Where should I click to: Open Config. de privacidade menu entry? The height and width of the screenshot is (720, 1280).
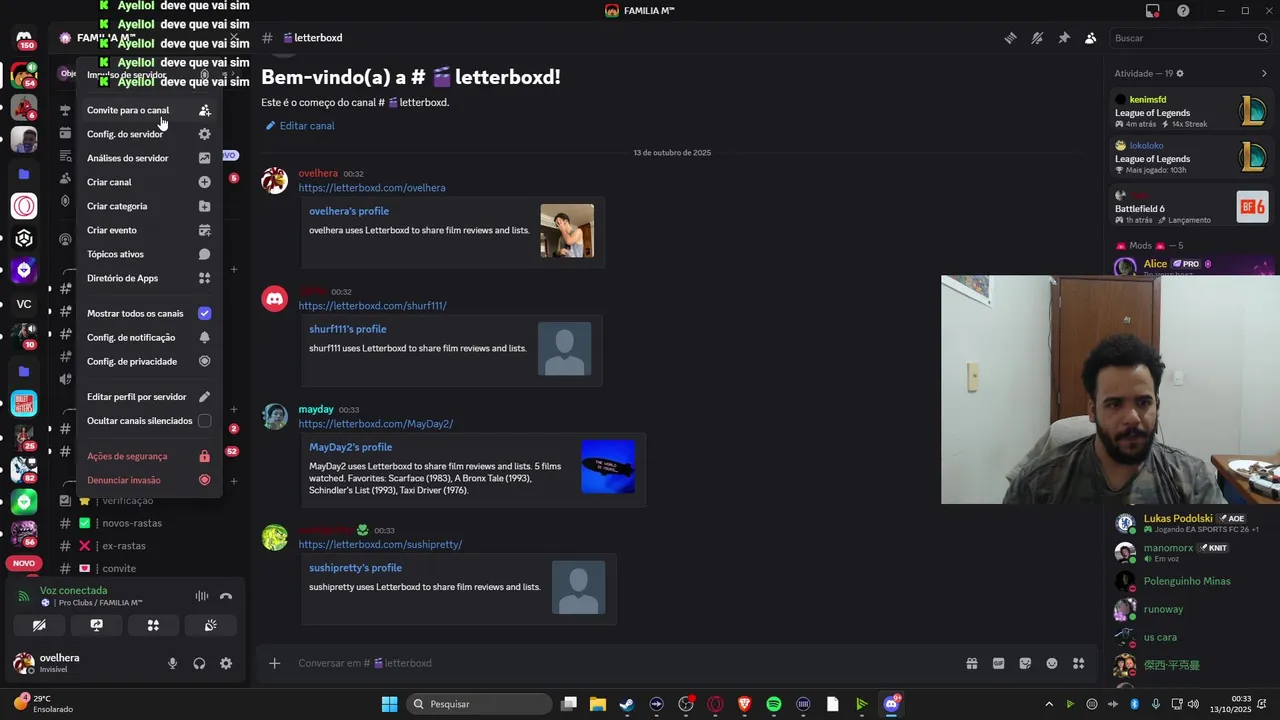(x=148, y=361)
